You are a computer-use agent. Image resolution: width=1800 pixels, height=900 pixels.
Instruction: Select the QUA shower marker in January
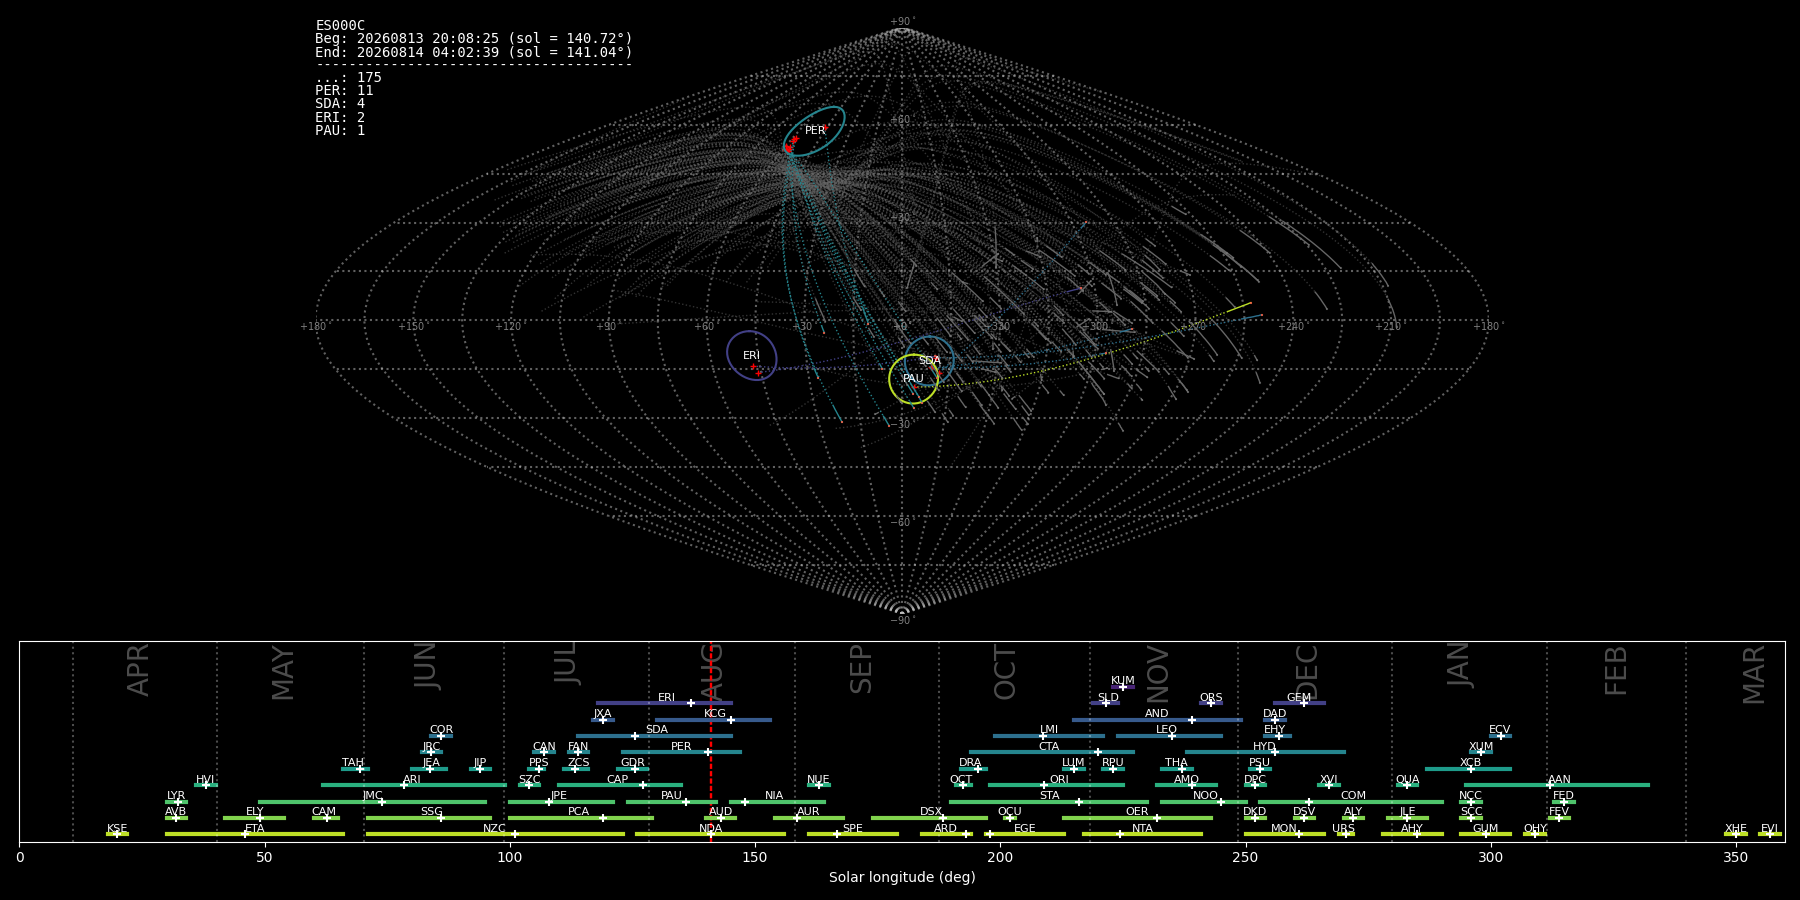pos(1406,785)
